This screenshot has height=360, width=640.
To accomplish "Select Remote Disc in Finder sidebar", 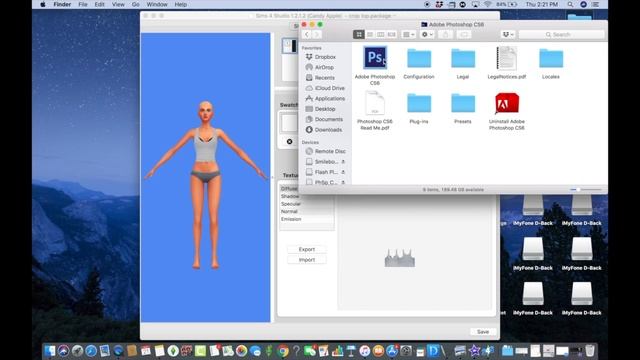I will [330, 151].
